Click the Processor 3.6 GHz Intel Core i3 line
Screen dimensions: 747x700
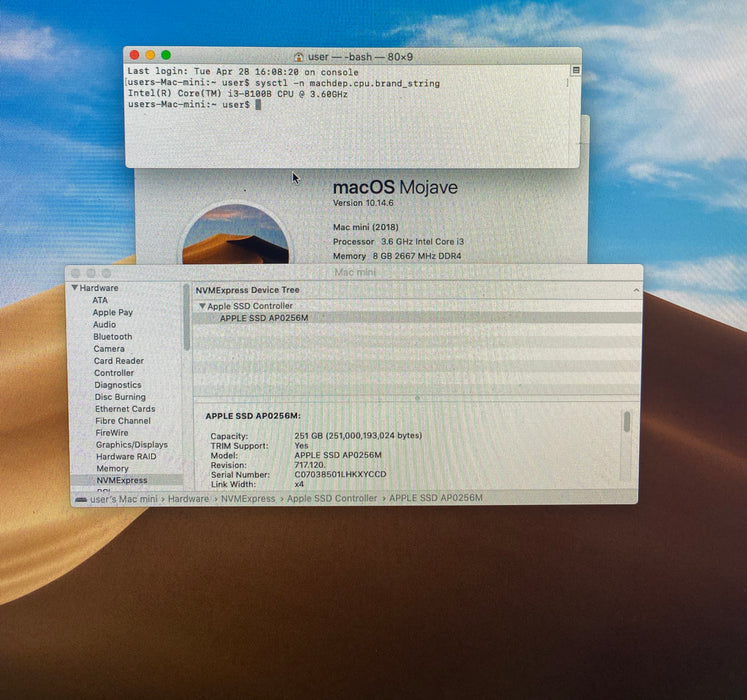click(398, 242)
